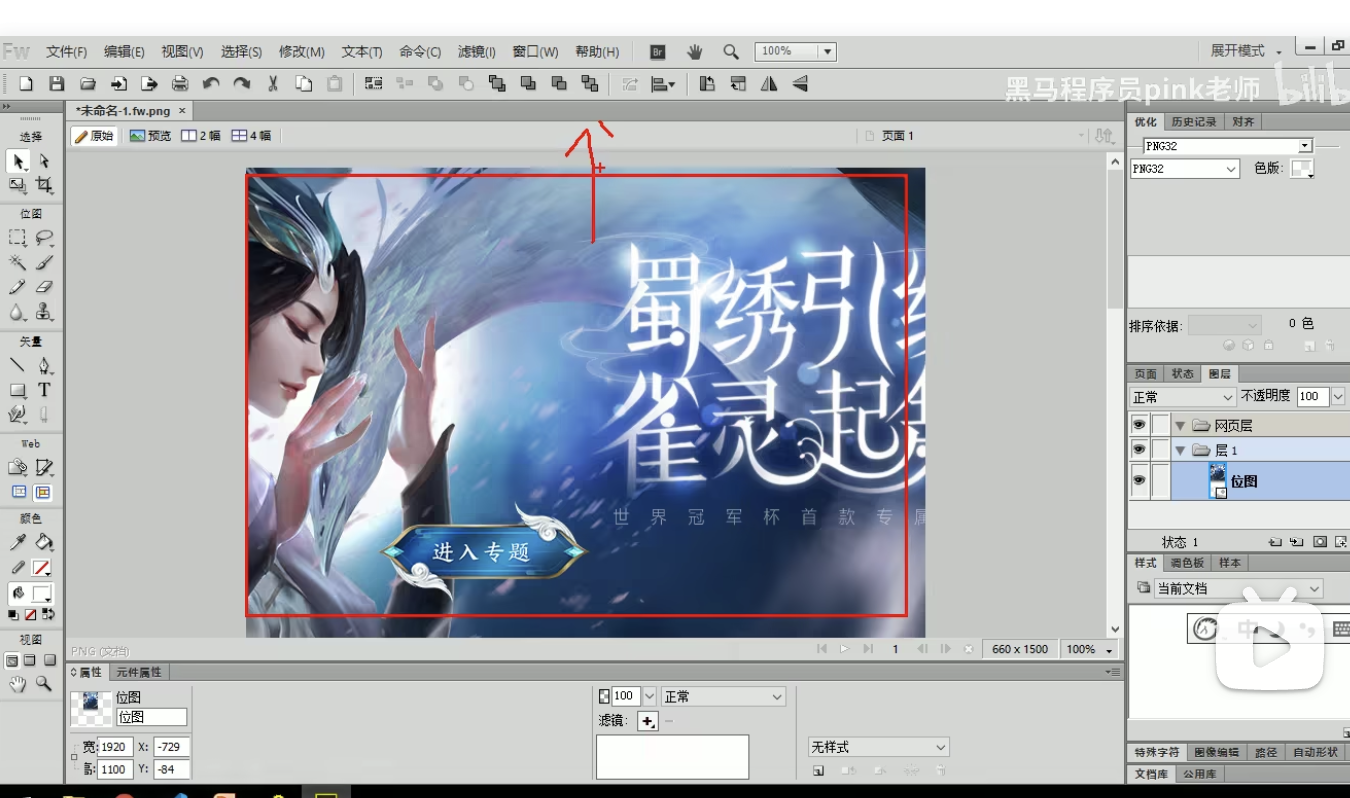Open the 修改(M) menu
Image resolution: width=1350 pixels, height=798 pixels.
pos(301,52)
